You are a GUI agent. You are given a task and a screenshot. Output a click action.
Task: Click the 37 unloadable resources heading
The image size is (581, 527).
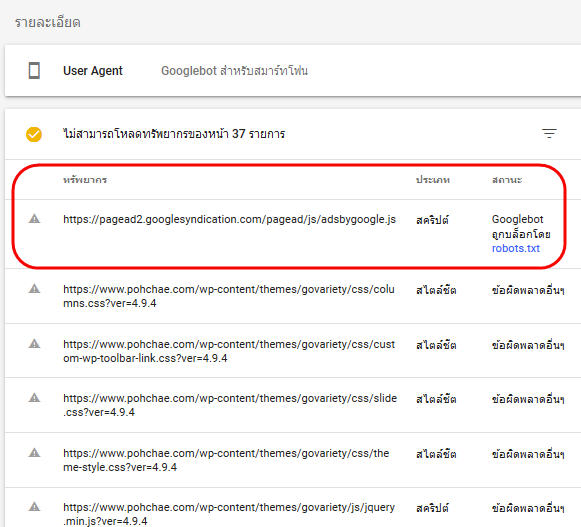174,134
